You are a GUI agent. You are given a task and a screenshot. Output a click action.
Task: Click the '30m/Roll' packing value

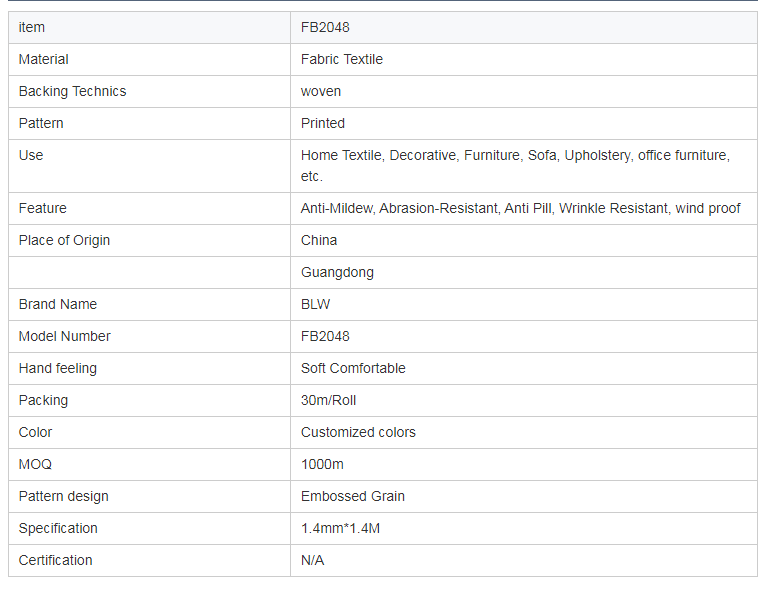[328, 400]
